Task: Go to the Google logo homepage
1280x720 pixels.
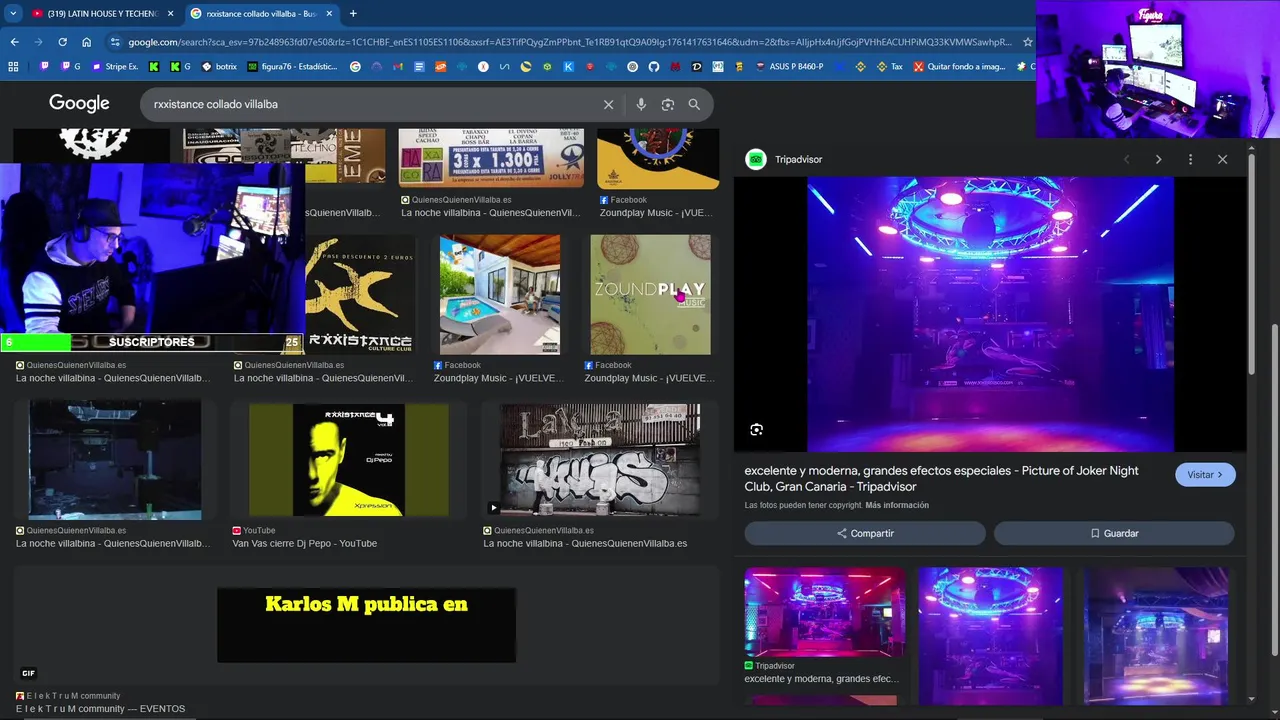Action: [x=79, y=104]
